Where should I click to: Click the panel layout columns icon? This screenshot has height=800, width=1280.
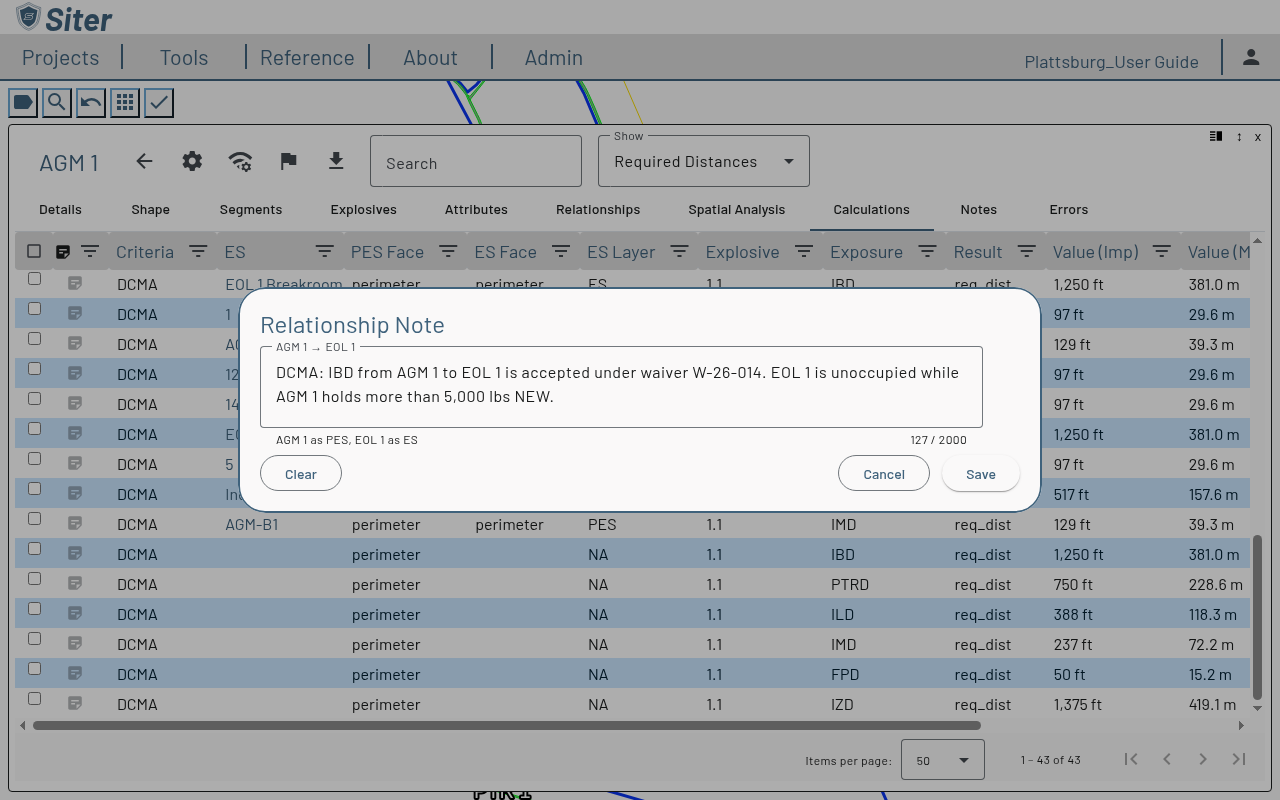pyautogui.click(x=1216, y=136)
